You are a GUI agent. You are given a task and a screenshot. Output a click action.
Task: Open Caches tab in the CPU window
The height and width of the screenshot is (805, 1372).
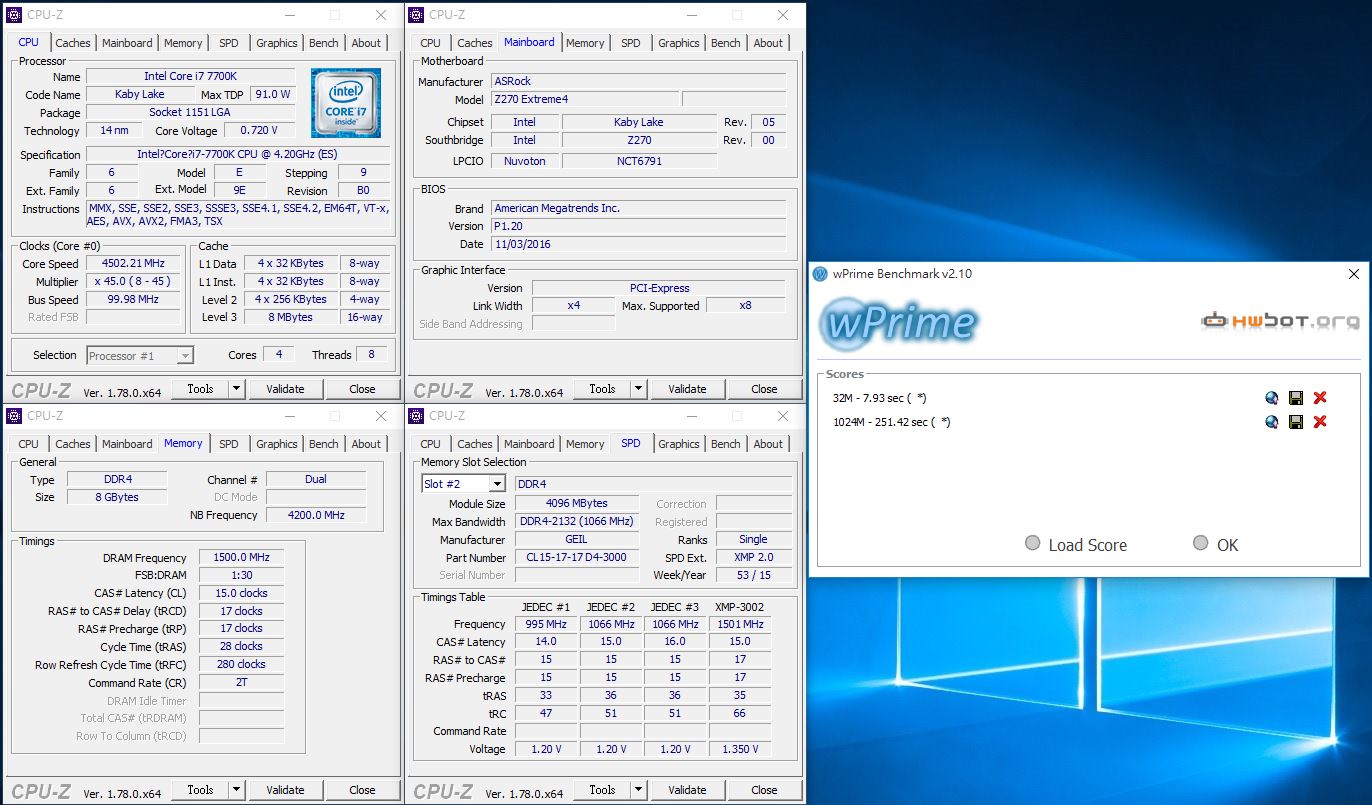click(x=73, y=43)
